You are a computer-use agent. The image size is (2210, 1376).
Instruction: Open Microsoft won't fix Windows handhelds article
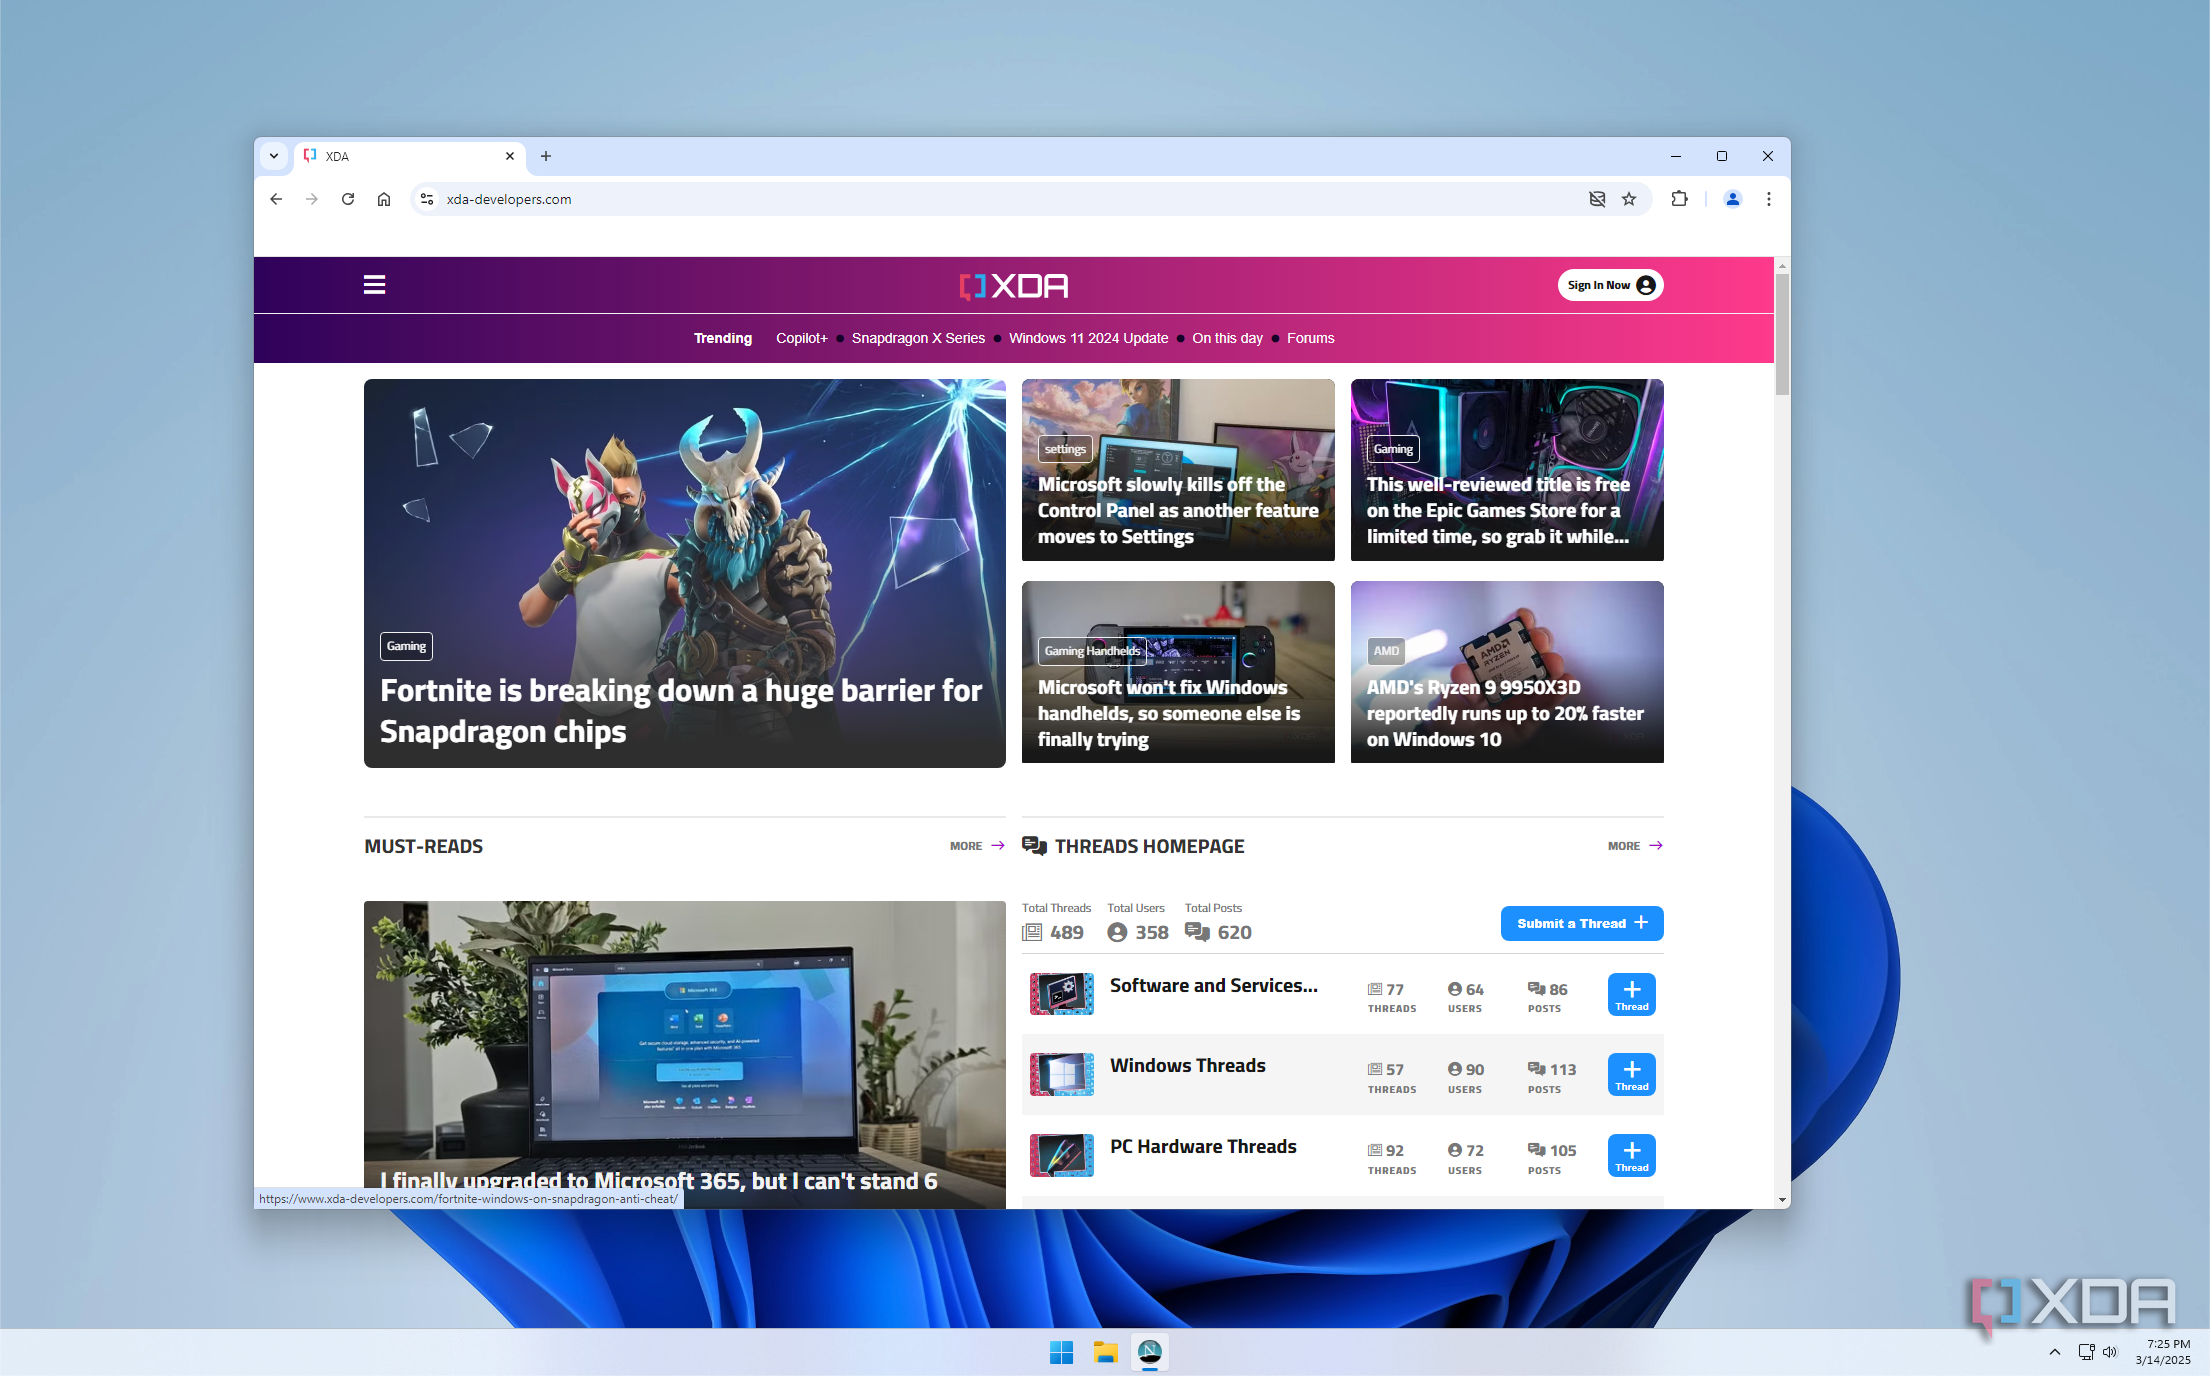tap(1178, 672)
